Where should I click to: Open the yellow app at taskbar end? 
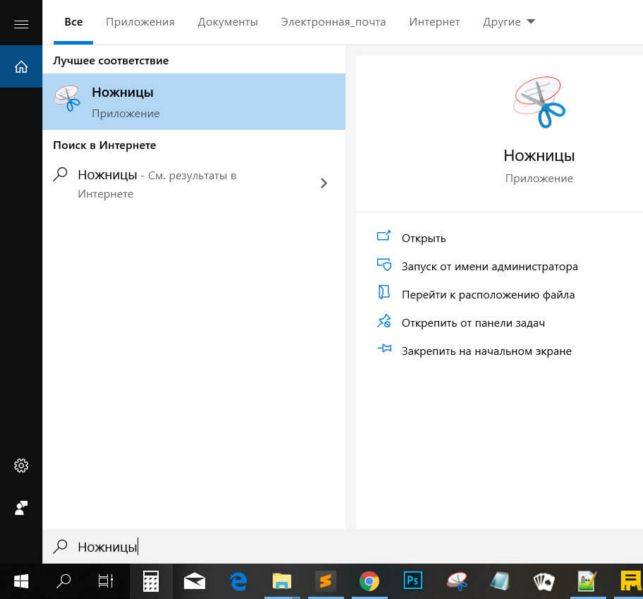tap(630, 581)
